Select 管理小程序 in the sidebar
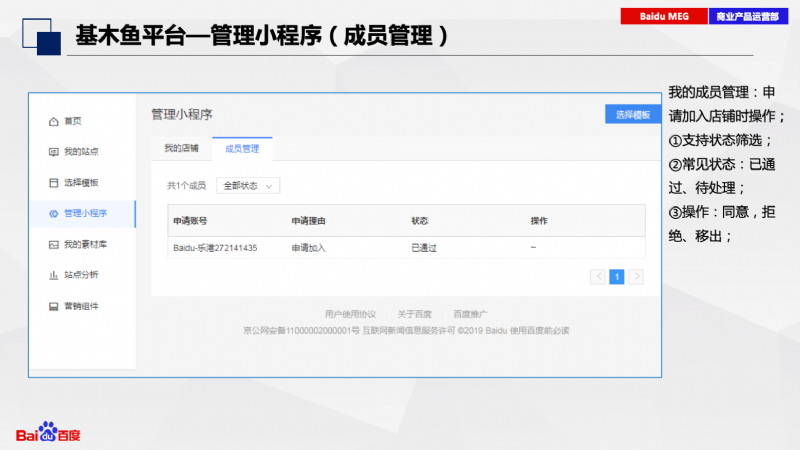This screenshot has width=800, height=450. pos(83,213)
